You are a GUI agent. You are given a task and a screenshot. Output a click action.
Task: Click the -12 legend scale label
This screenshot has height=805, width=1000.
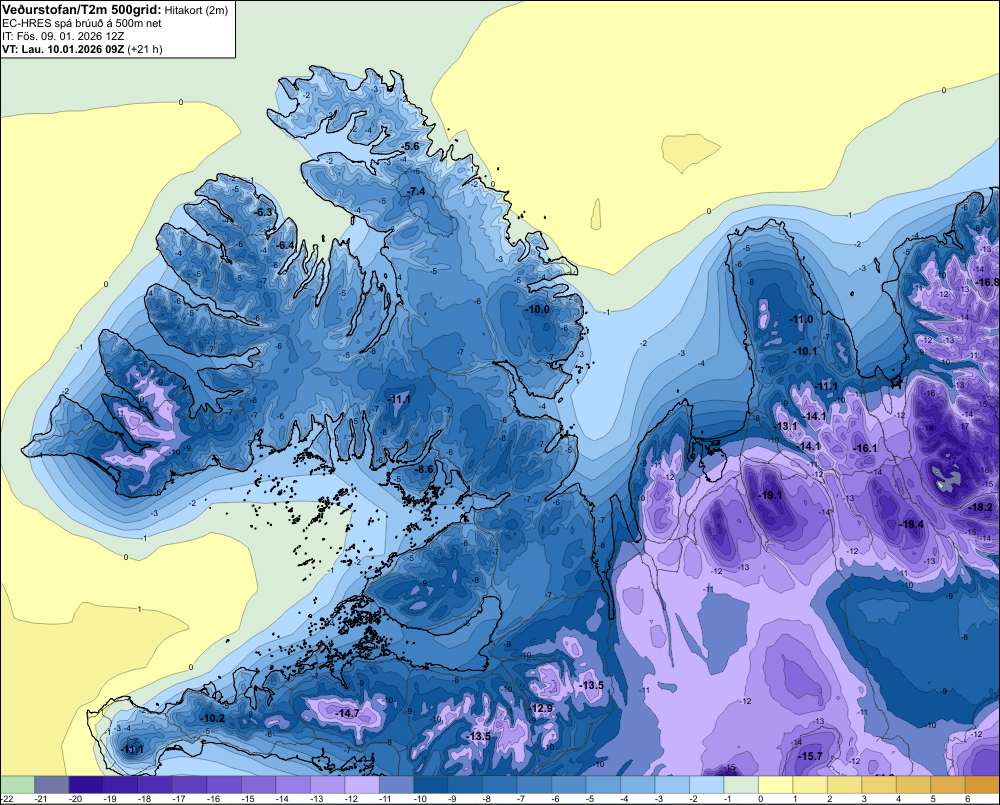tap(350, 799)
